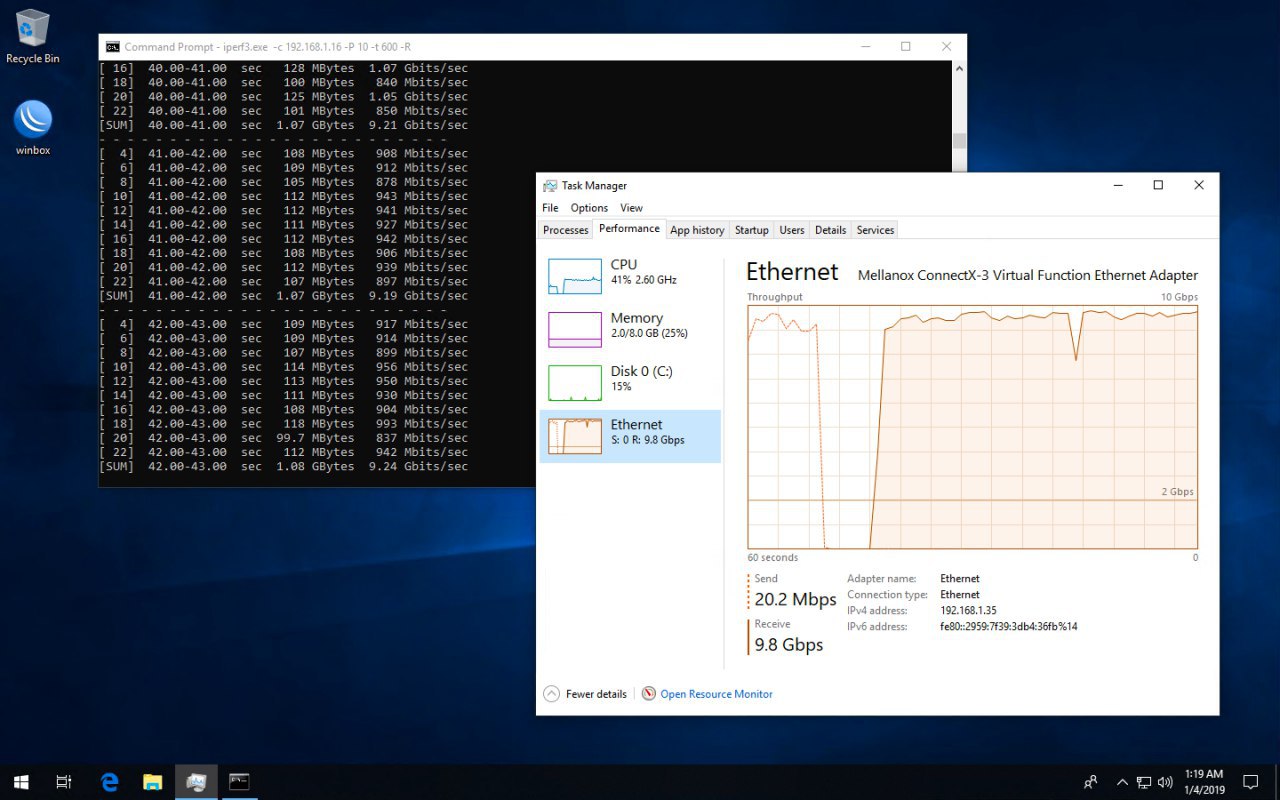Open the Options menu in Task Manager
1280x800 pixels.
[x=589, y=208]
